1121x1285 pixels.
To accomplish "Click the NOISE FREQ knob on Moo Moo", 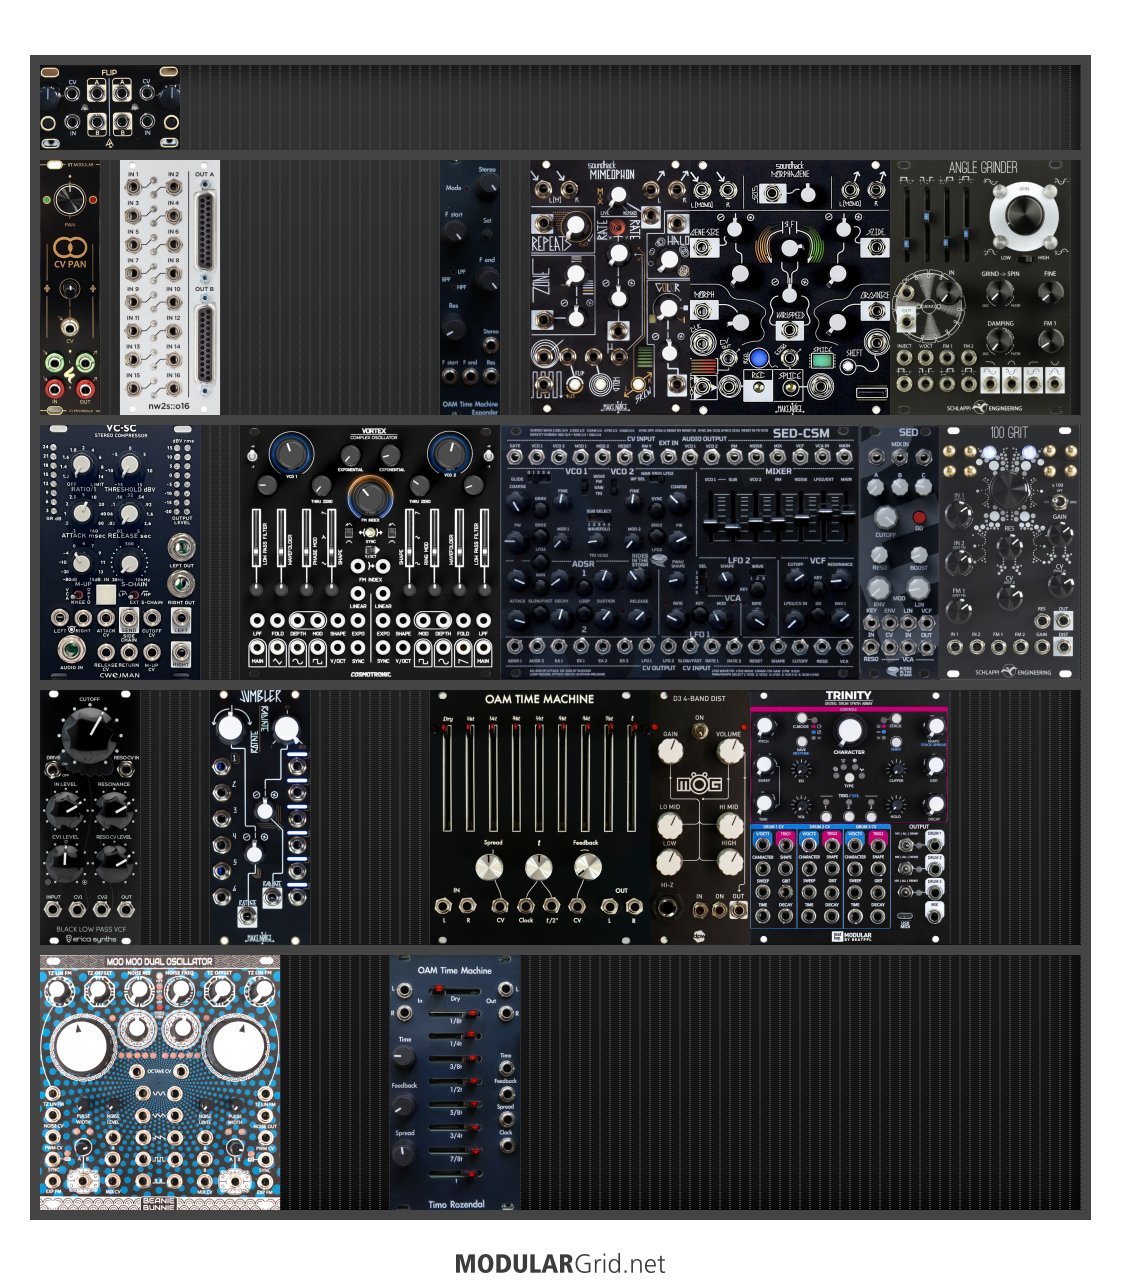I will [x=179, y=990].
